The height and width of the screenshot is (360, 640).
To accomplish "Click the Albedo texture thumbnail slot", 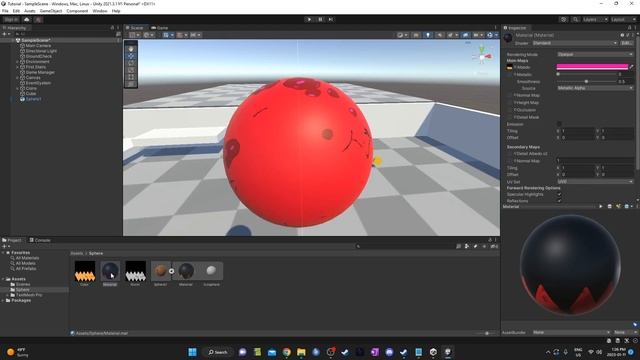I will [509, 67].
